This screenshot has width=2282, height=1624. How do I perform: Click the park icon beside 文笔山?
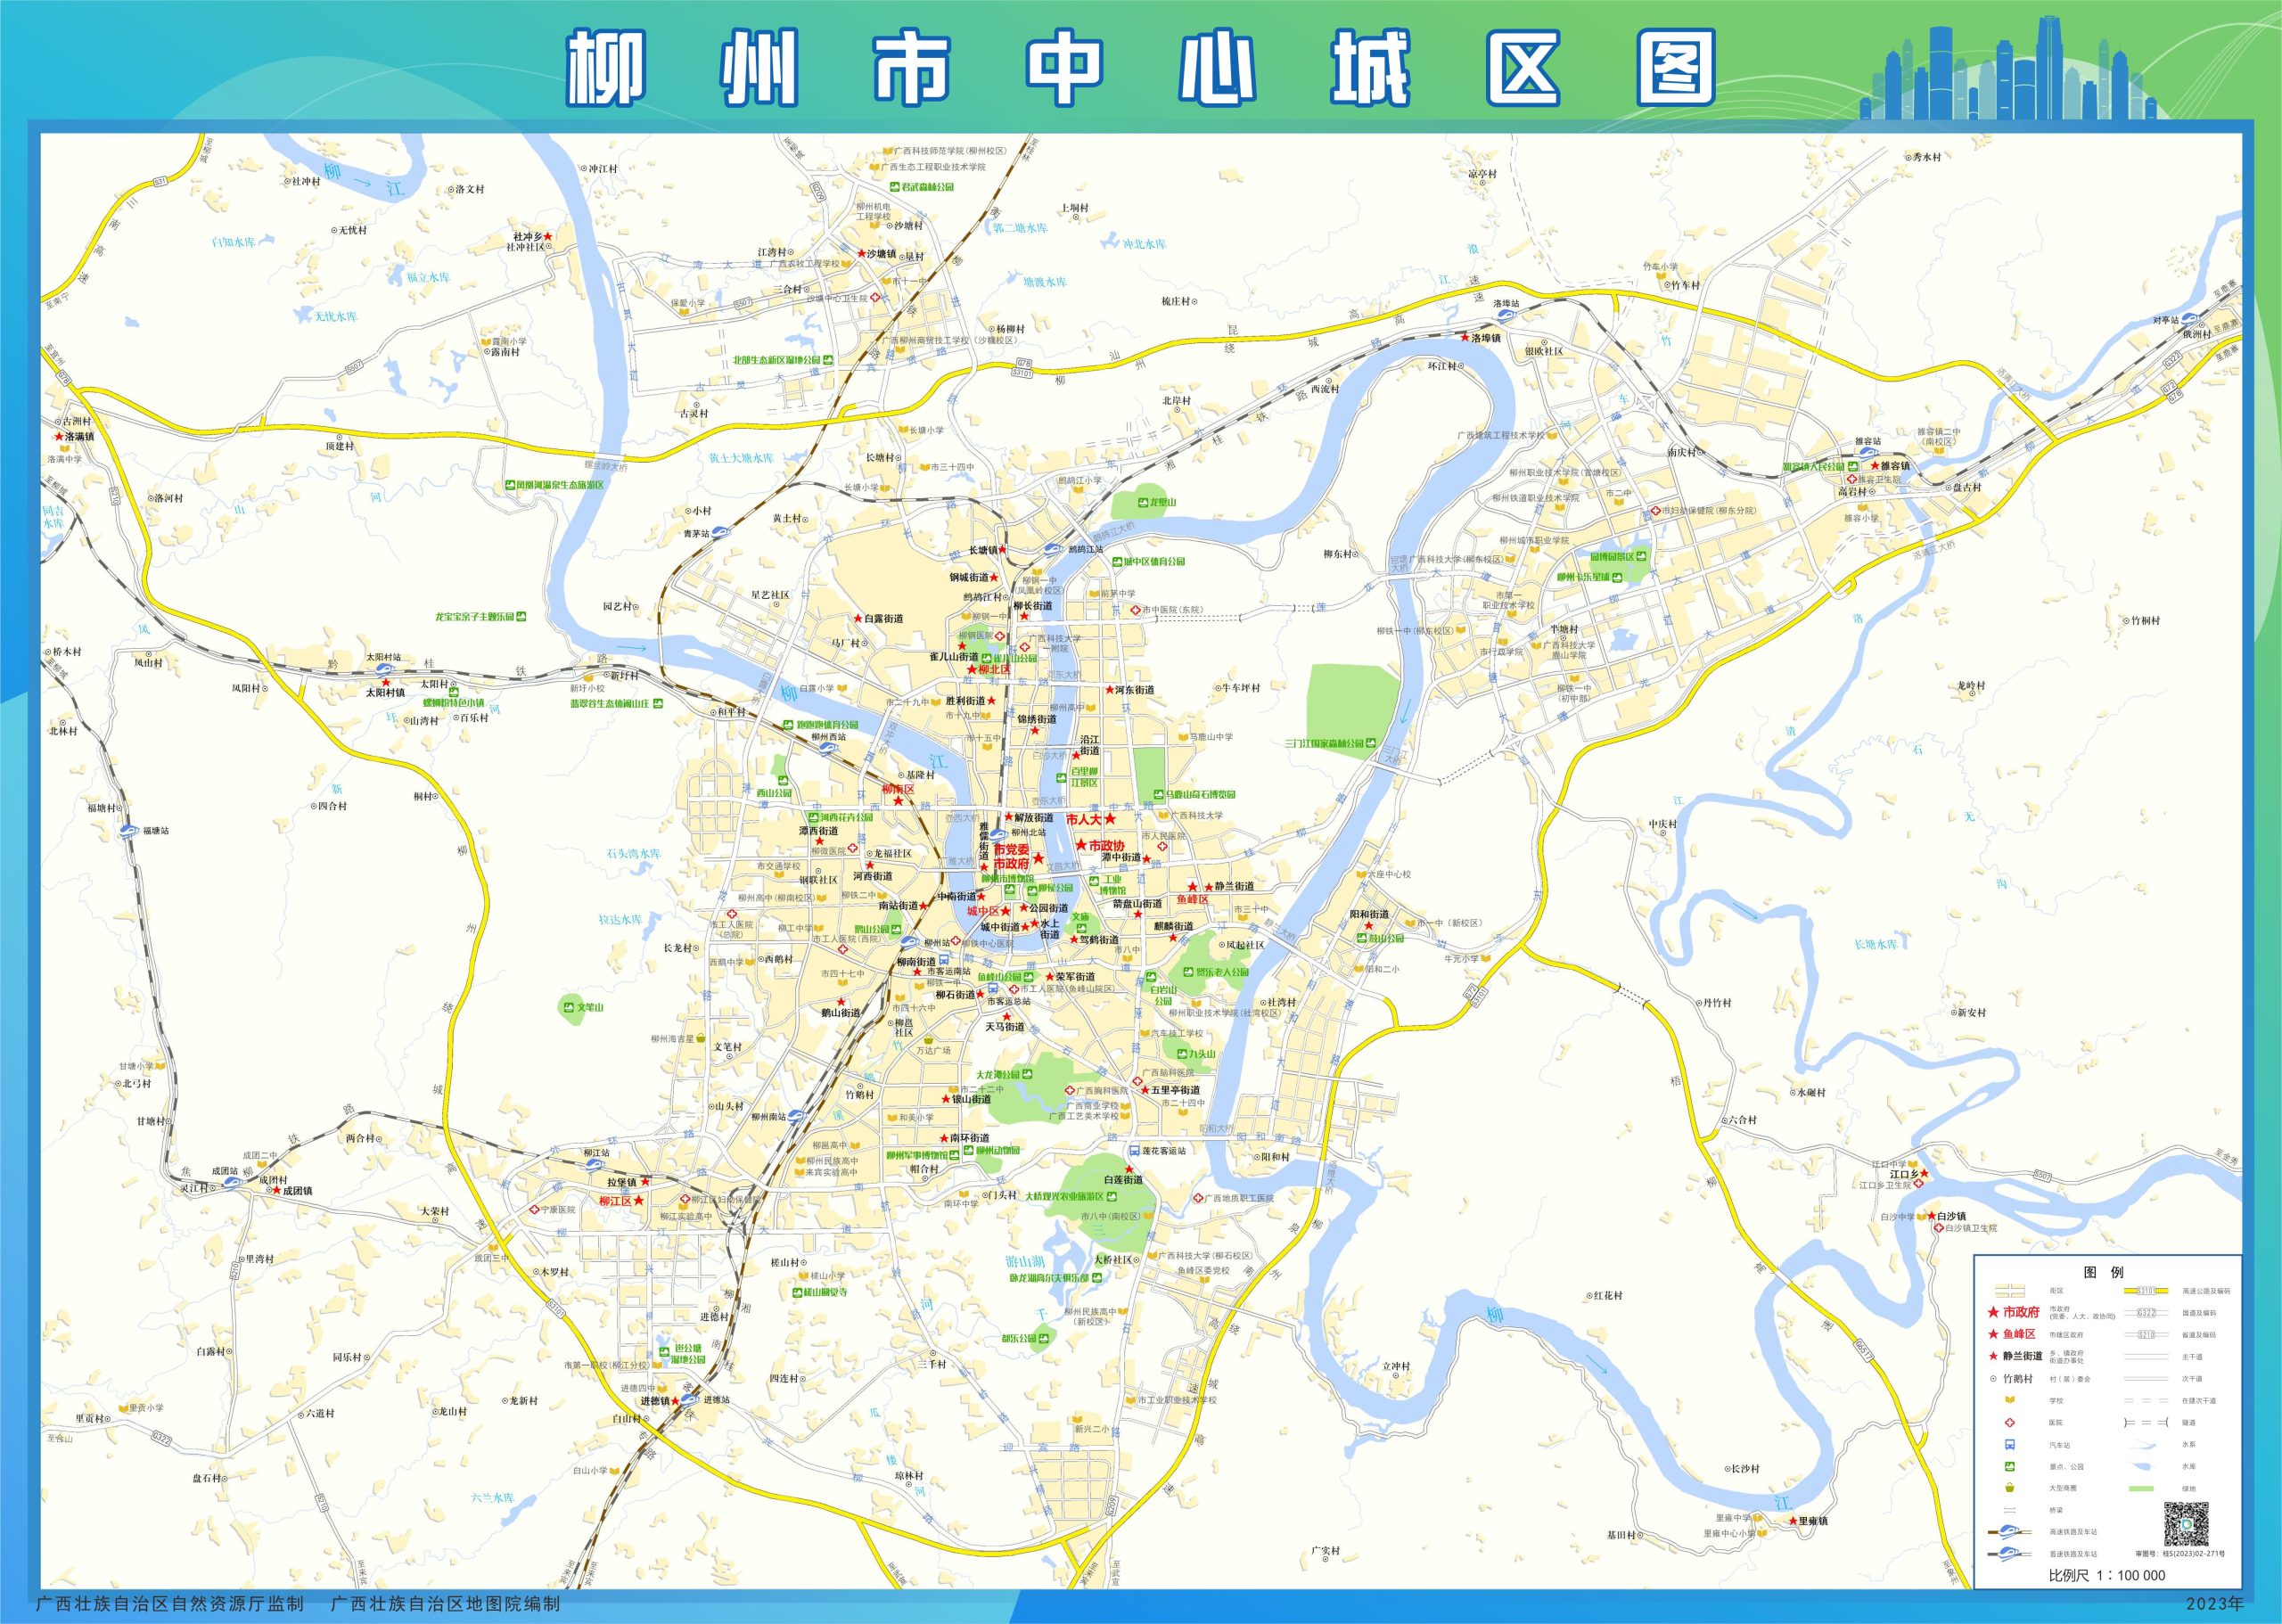pos(567,1007)
